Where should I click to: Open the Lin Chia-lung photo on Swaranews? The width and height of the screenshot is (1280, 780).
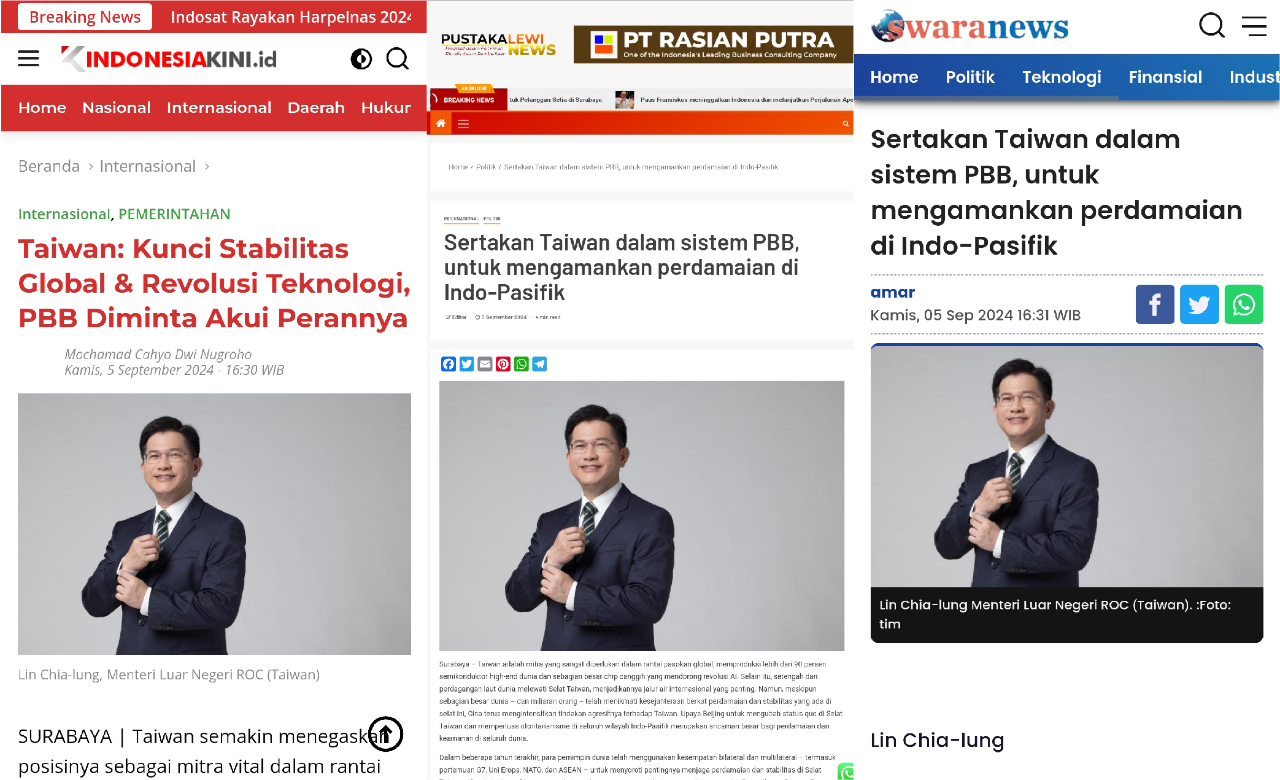(x=1067, y=466)
